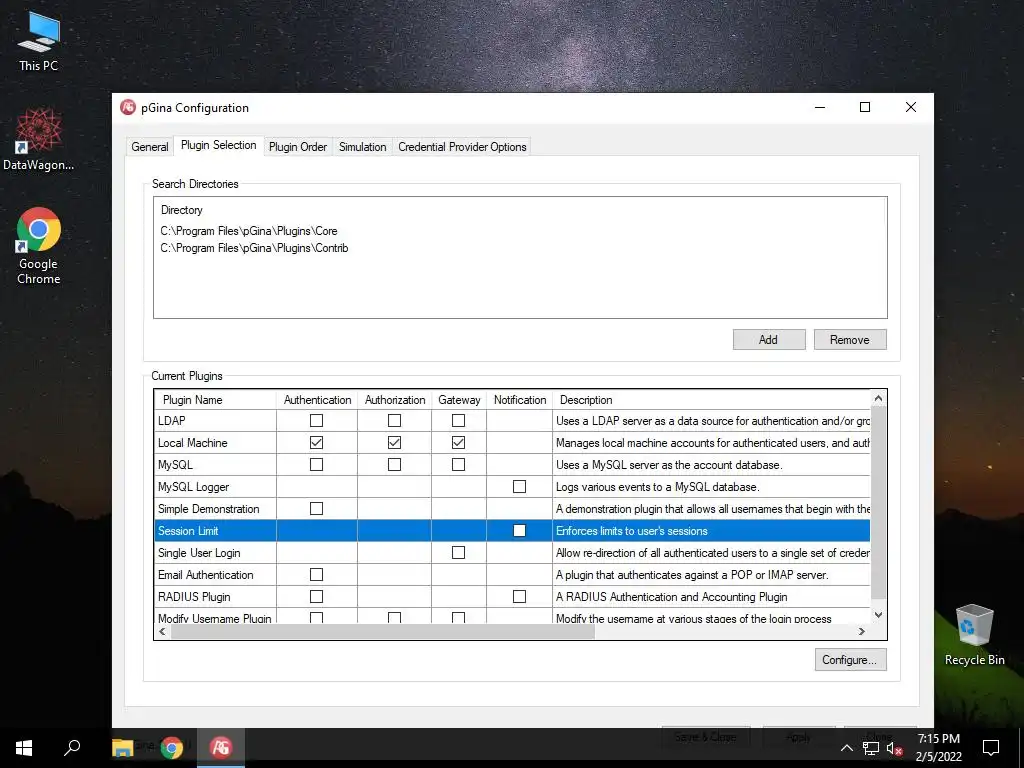
Task: Click the Add directory button
Action: tap(769, 340)
